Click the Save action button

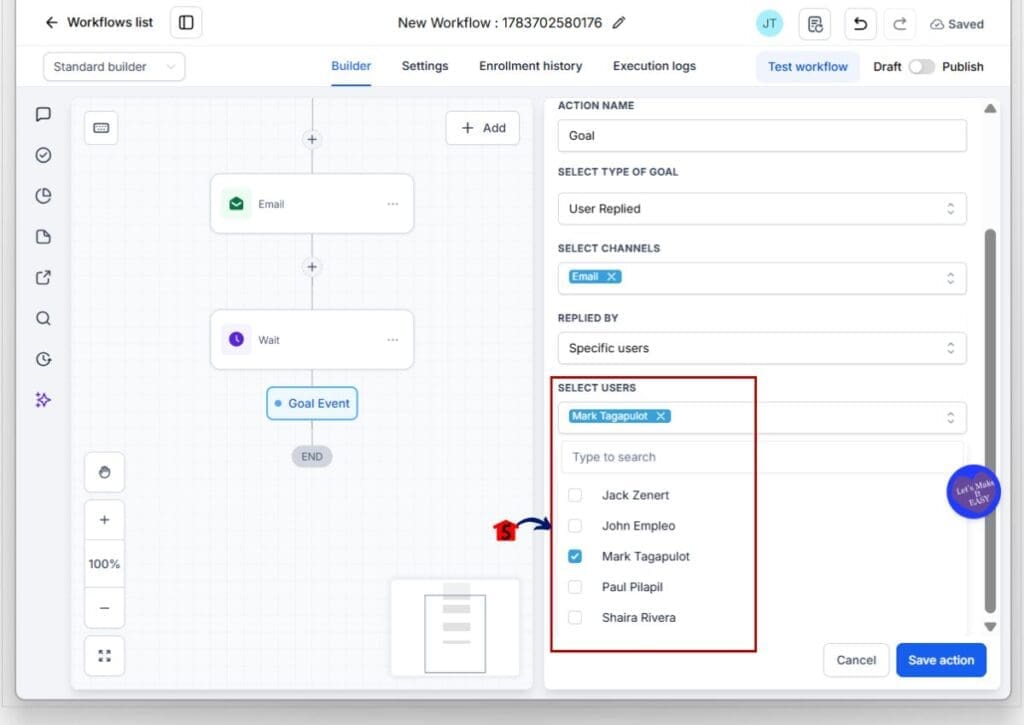(940, 660)
